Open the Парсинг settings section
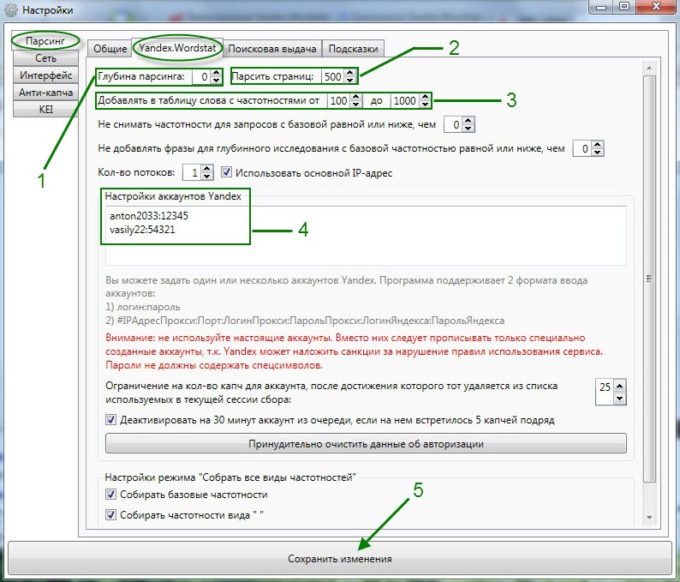680x582 pixels. tap(46, 41)
